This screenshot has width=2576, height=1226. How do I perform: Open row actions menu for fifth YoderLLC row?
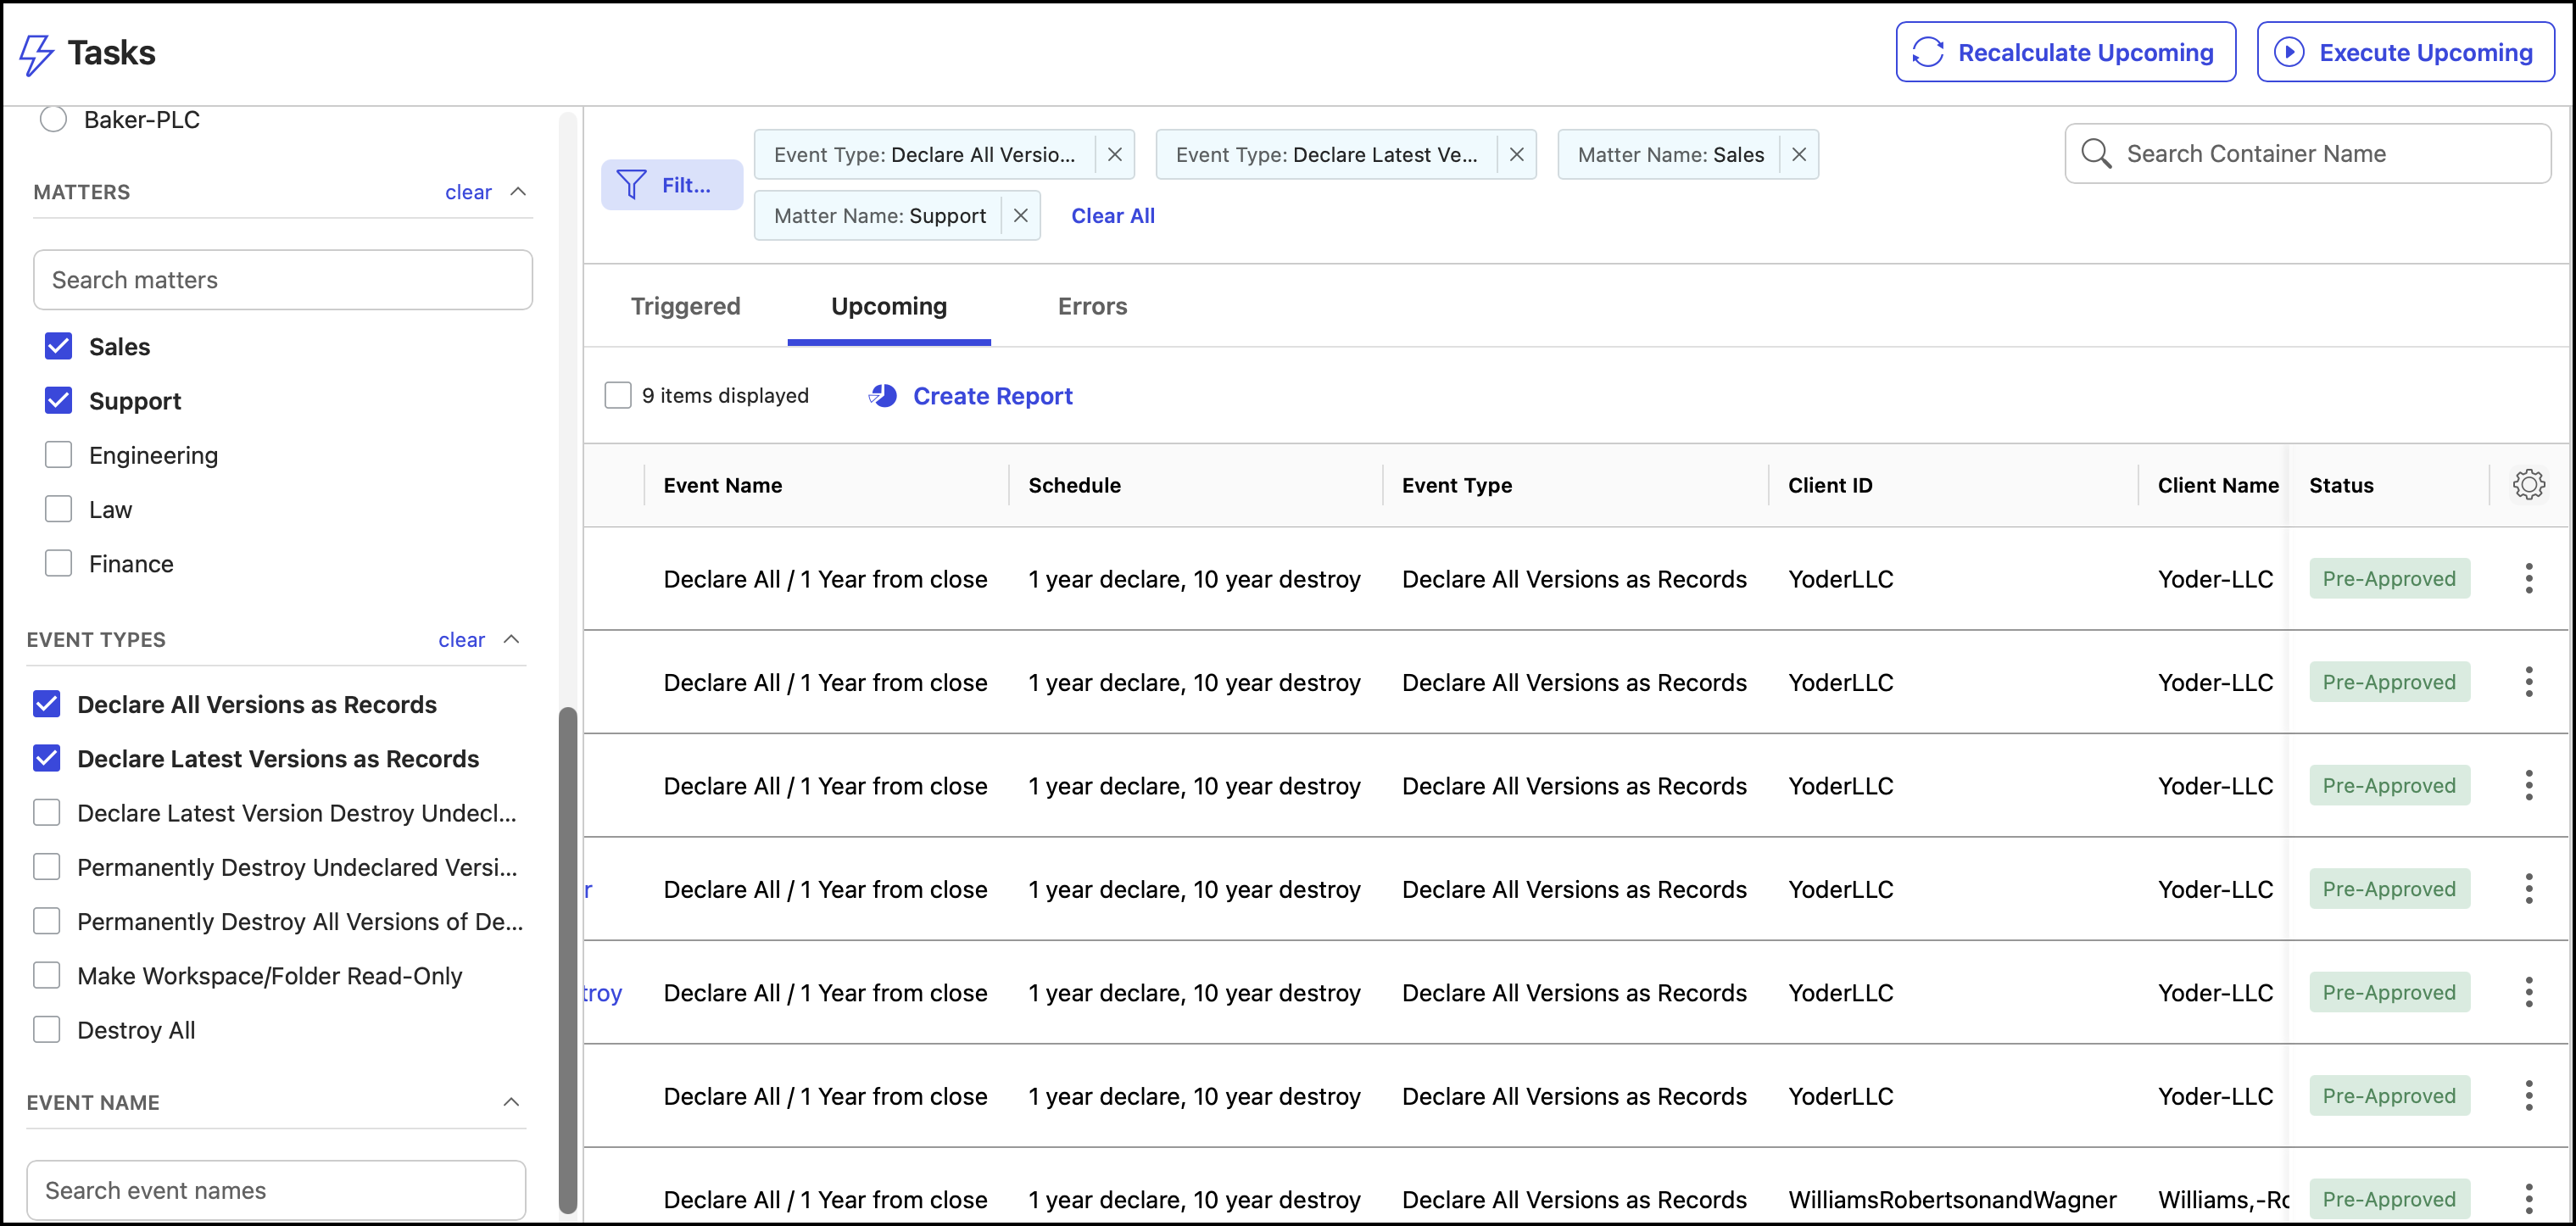click(x=2528, y=993)
